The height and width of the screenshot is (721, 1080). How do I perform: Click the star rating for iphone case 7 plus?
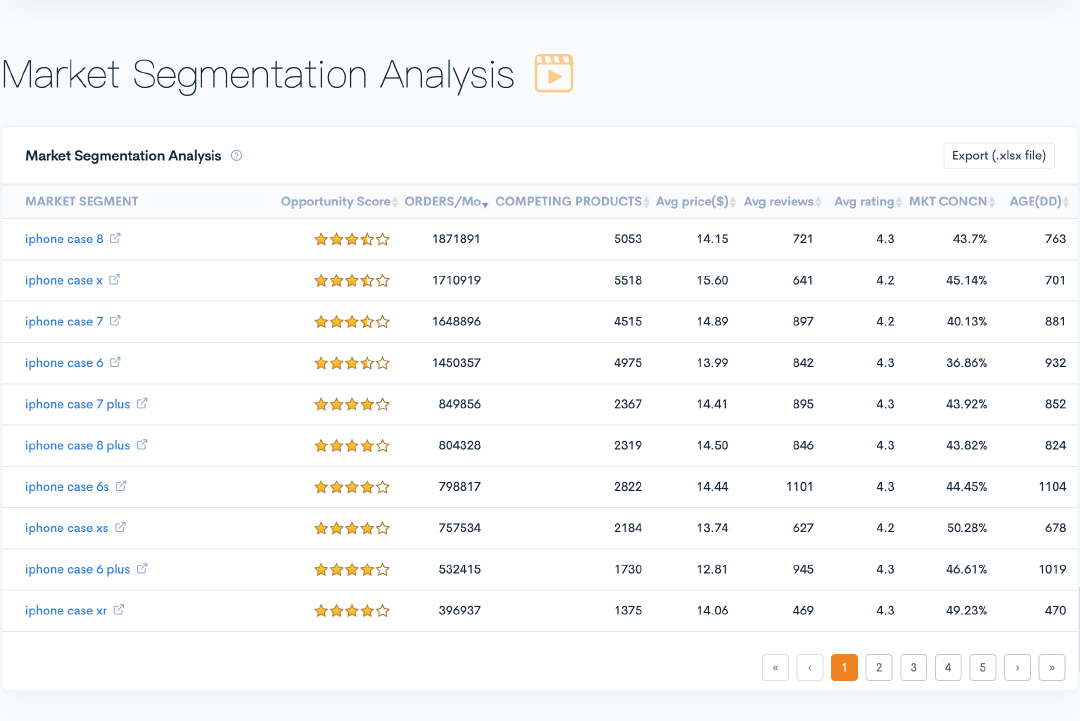352,404
